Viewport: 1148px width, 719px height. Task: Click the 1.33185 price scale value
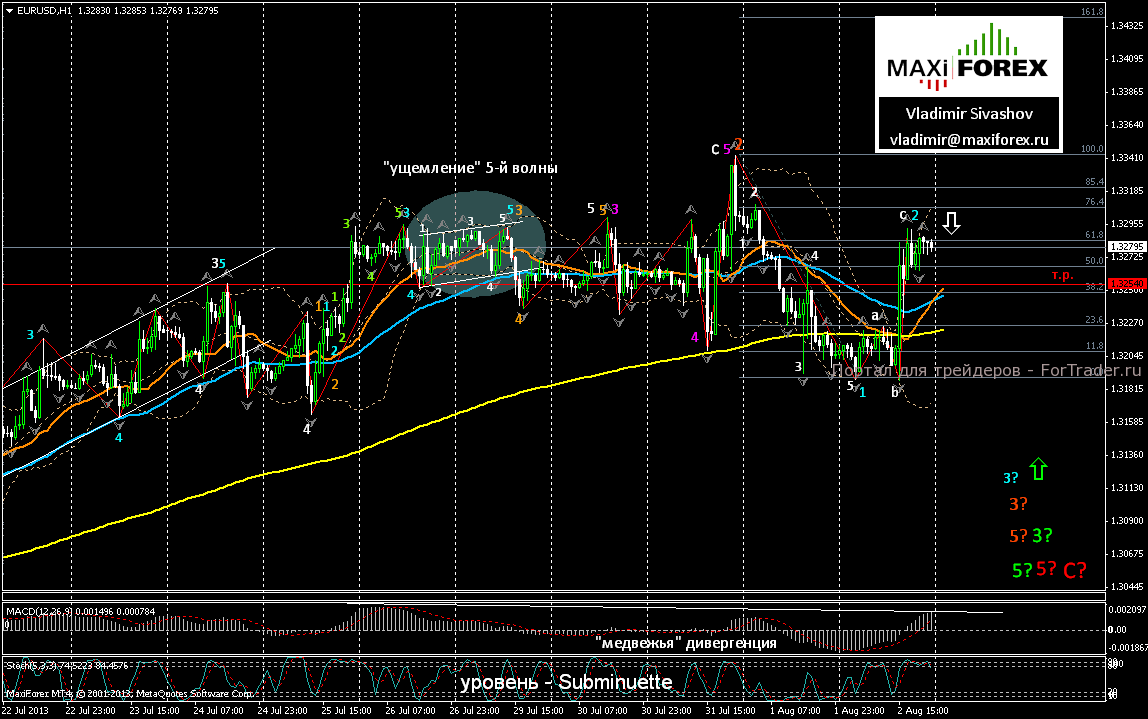coord(1127,190)
